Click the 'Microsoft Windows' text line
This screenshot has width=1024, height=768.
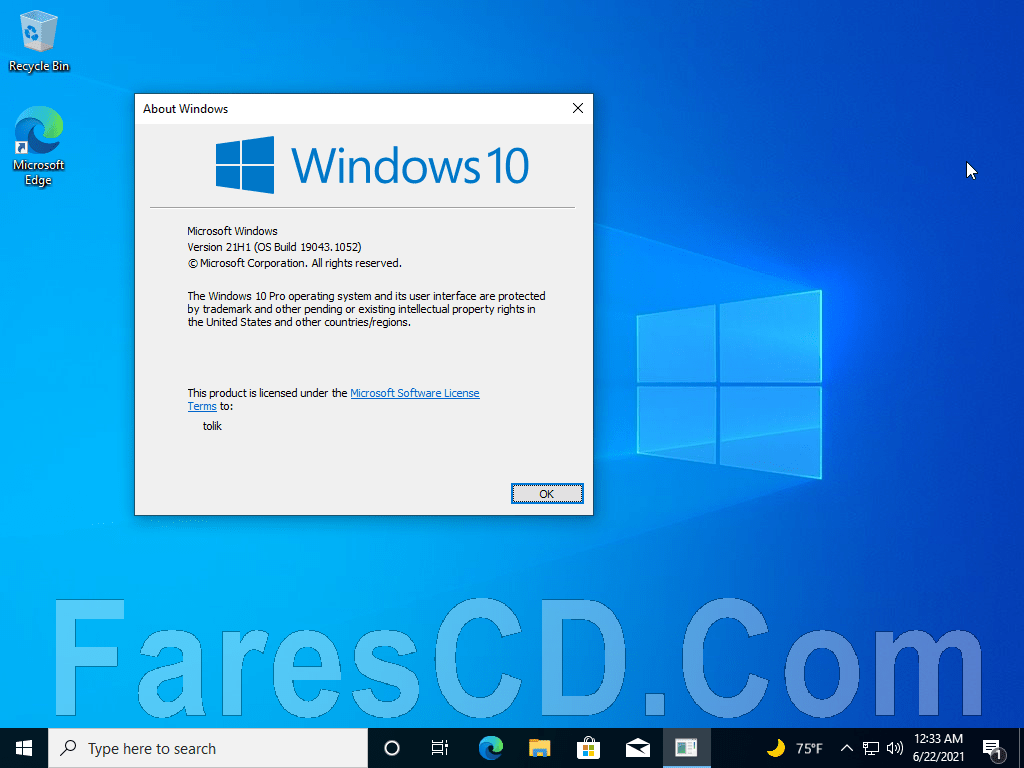232,231
